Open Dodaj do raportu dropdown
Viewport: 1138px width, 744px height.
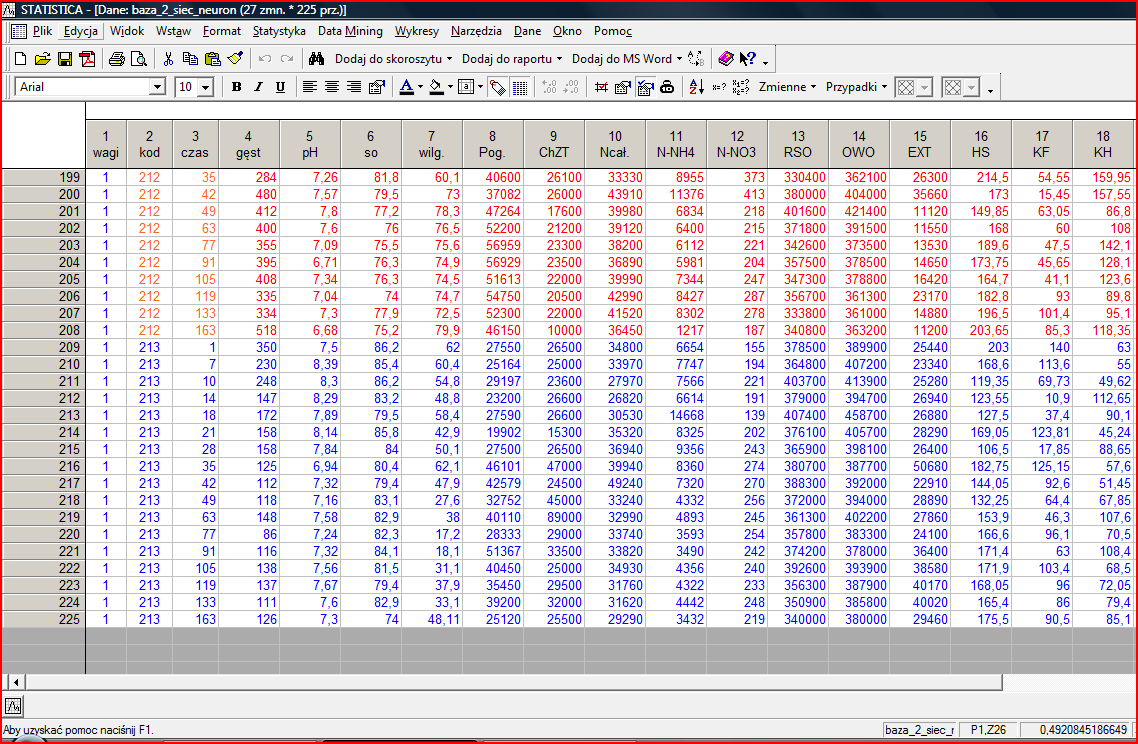pyautogui.click(x=512, y=59)
